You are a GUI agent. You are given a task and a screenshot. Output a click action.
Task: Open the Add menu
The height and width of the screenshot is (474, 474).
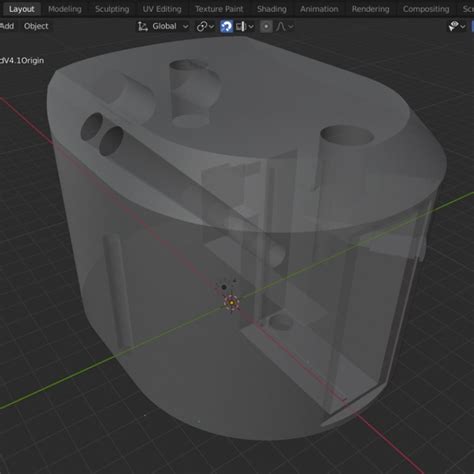(7, 26)
